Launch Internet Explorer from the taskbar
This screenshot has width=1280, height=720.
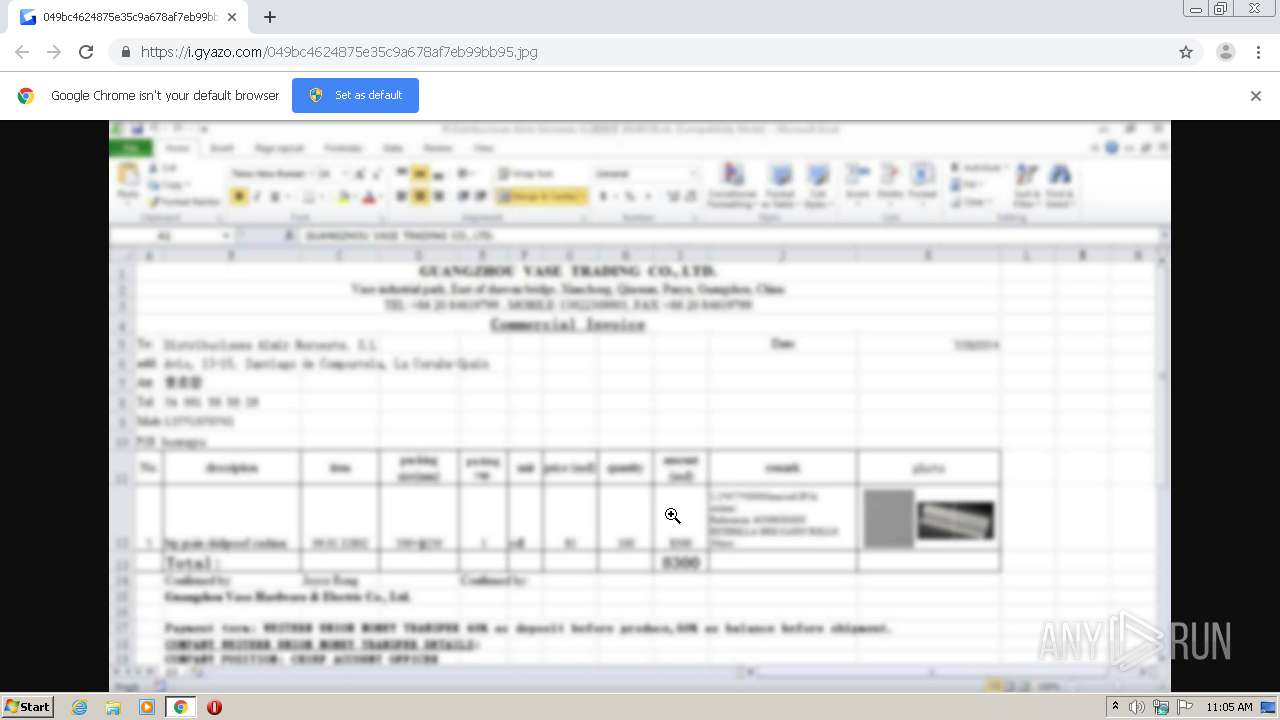tap(80, 707)
